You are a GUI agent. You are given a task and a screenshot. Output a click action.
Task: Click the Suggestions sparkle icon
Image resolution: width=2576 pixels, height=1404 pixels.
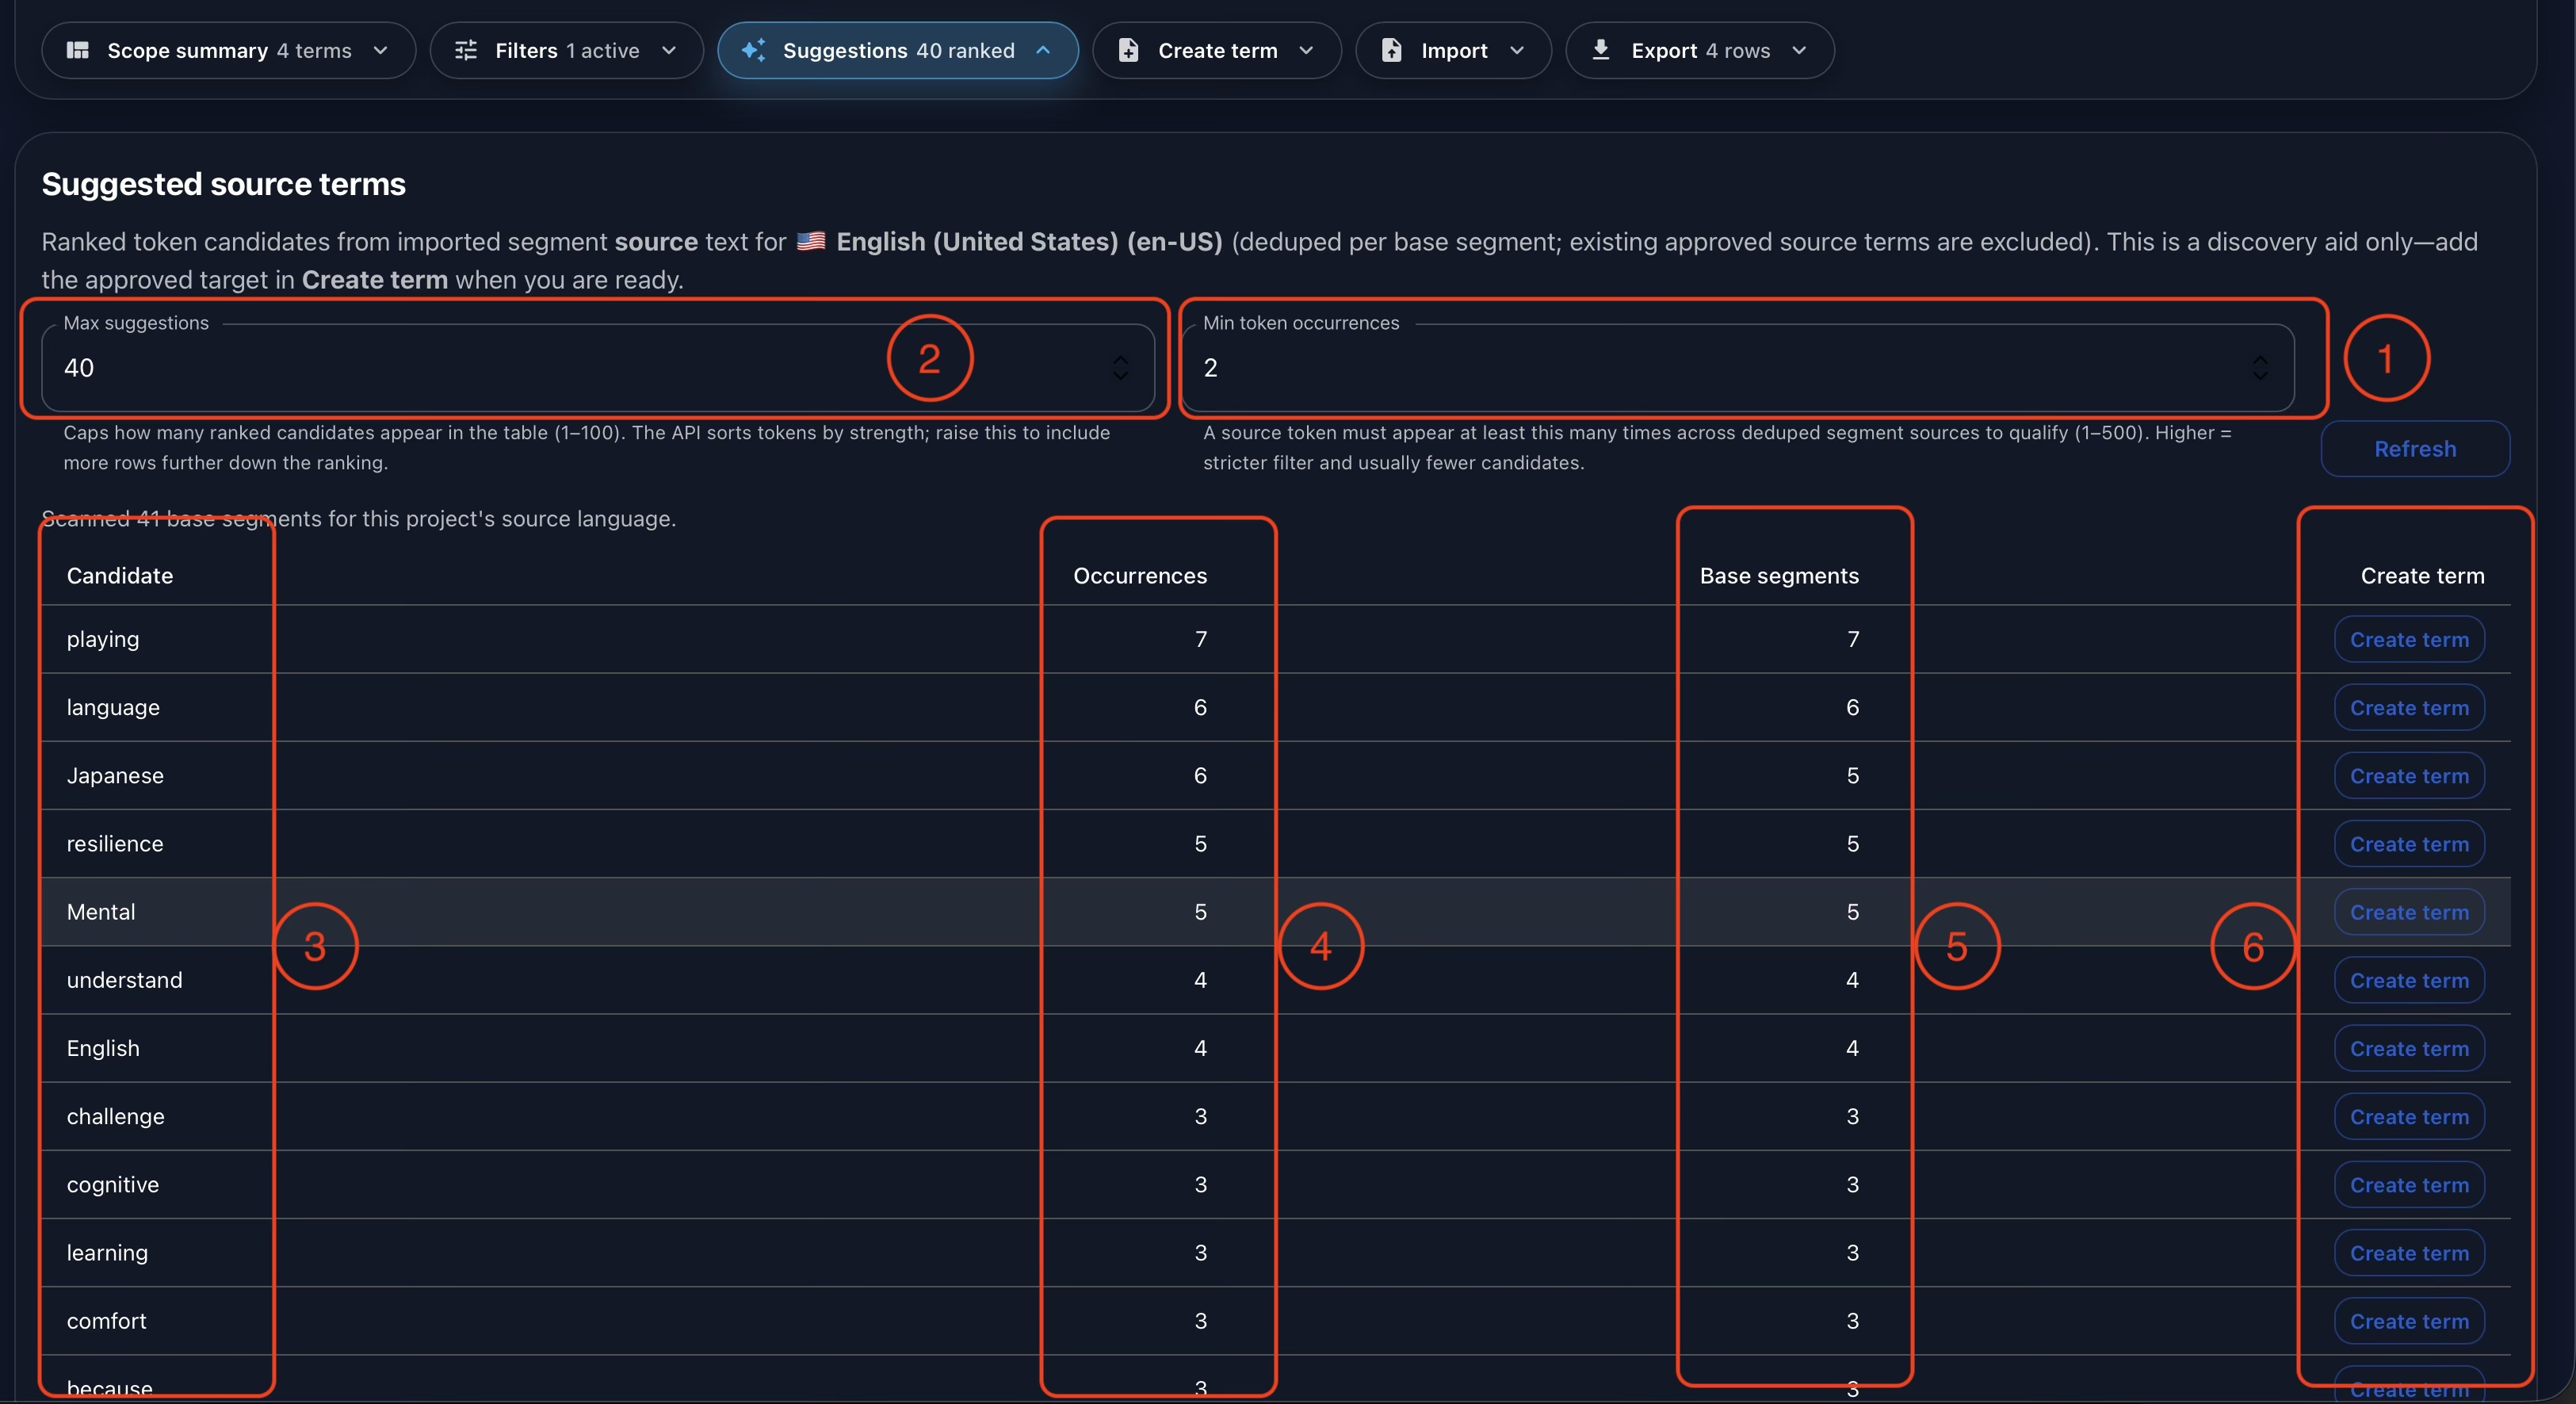click(753, 50)
